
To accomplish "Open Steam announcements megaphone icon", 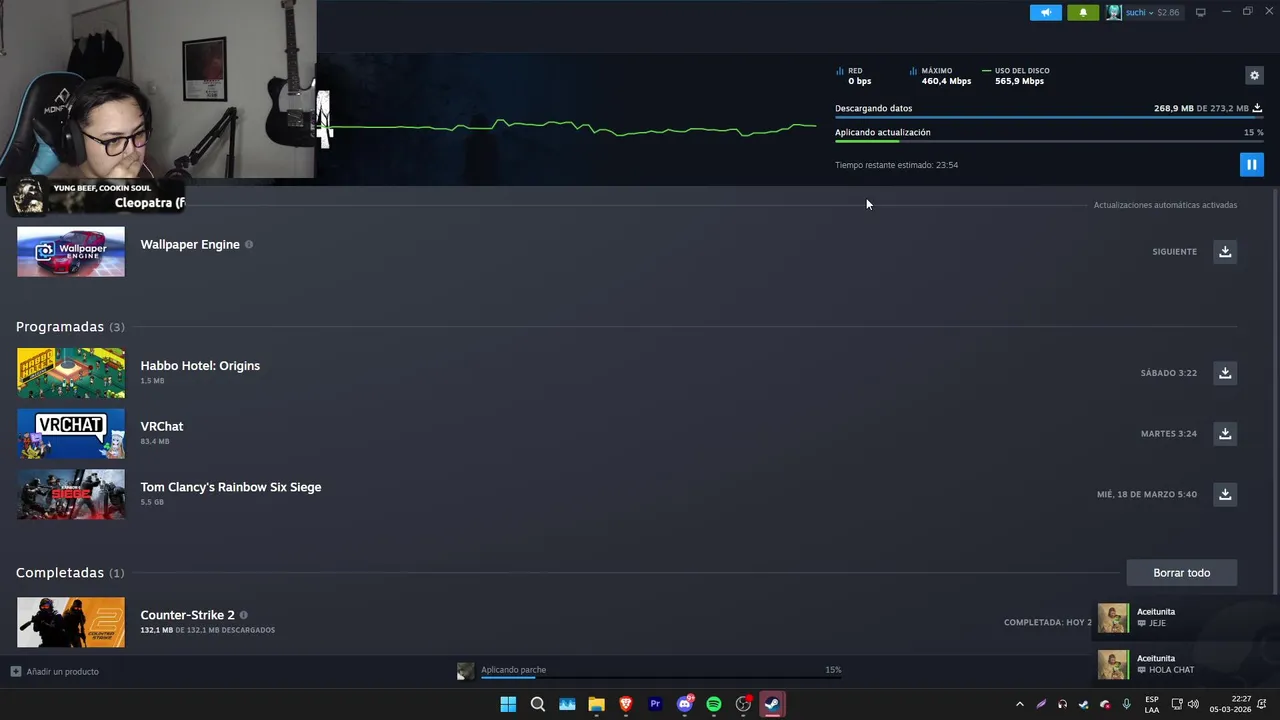I will [1046, 12].
